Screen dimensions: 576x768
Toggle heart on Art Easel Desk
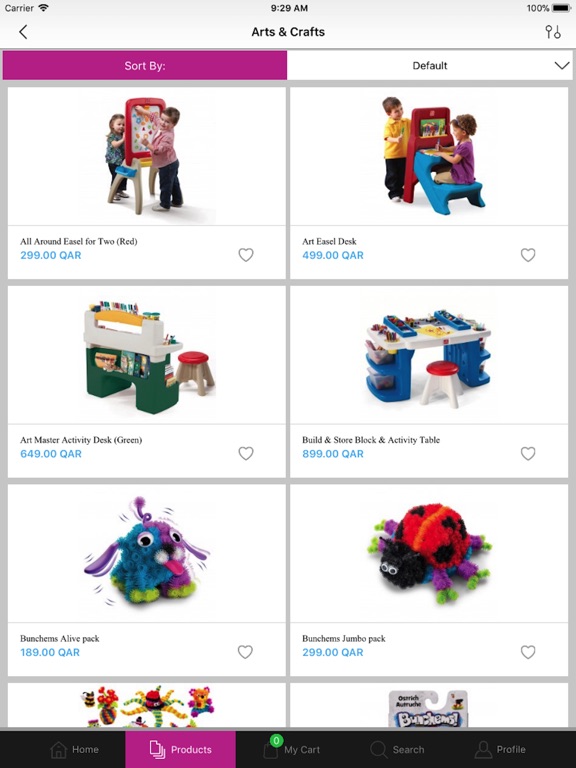pos(528,255)
